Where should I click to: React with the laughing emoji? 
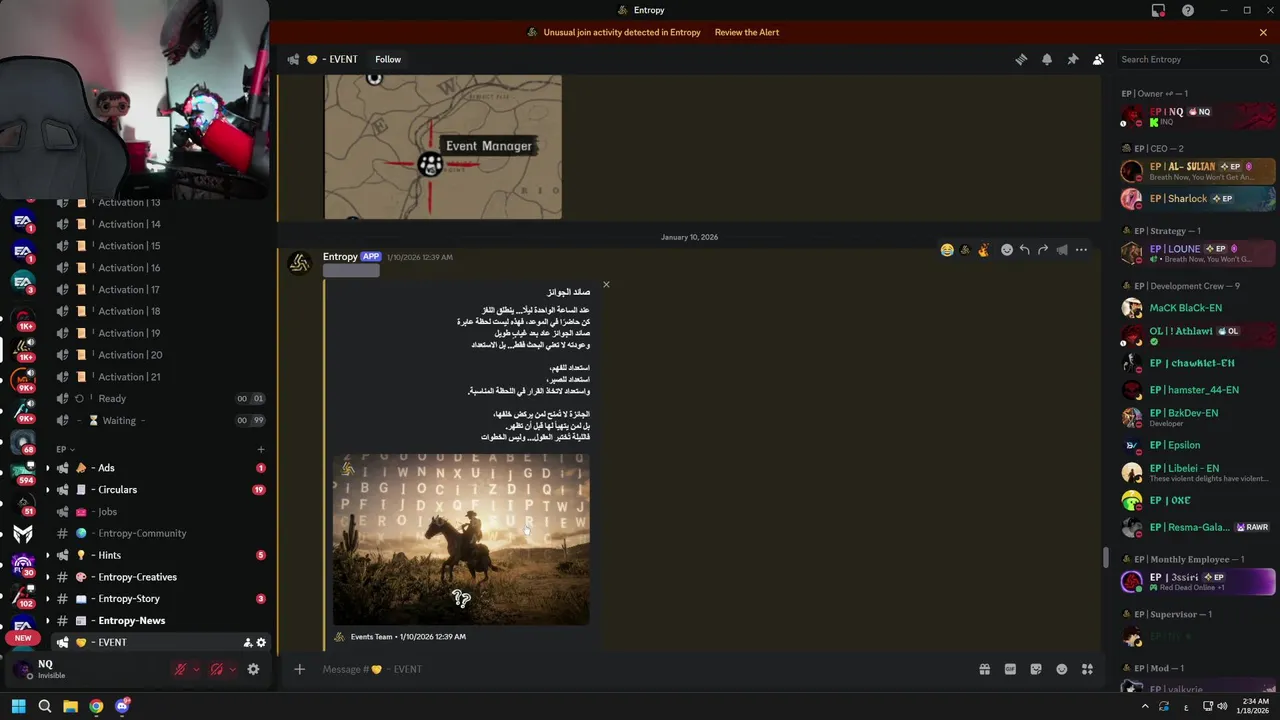coord(947,250)
